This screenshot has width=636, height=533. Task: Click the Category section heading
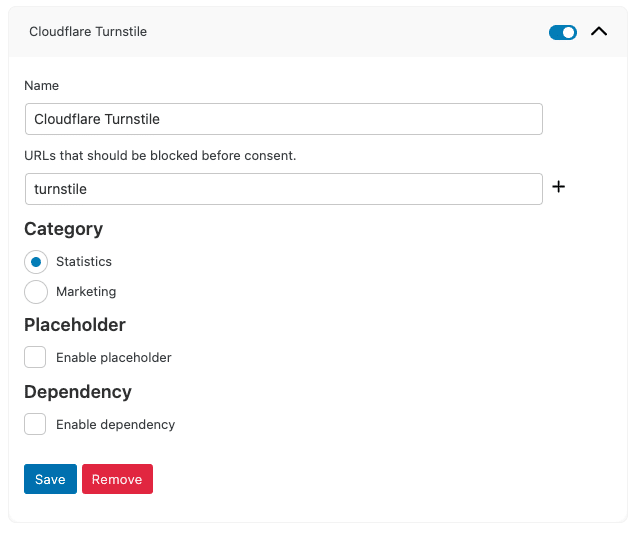tap(64, 229)
